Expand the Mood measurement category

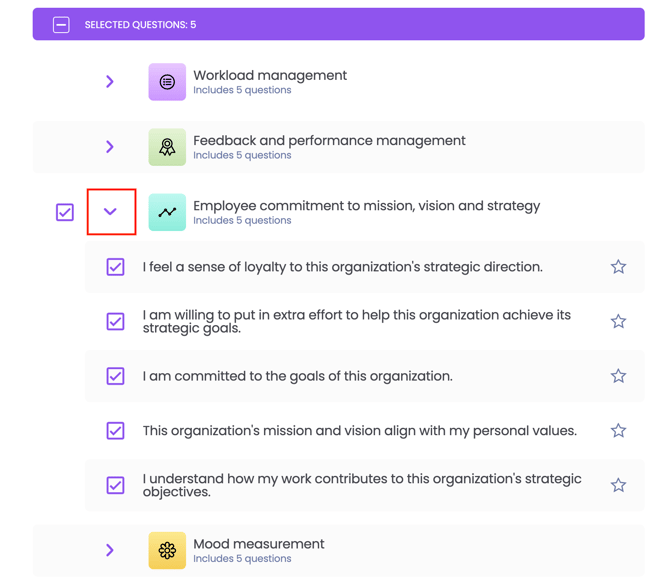tap(110, 550)
